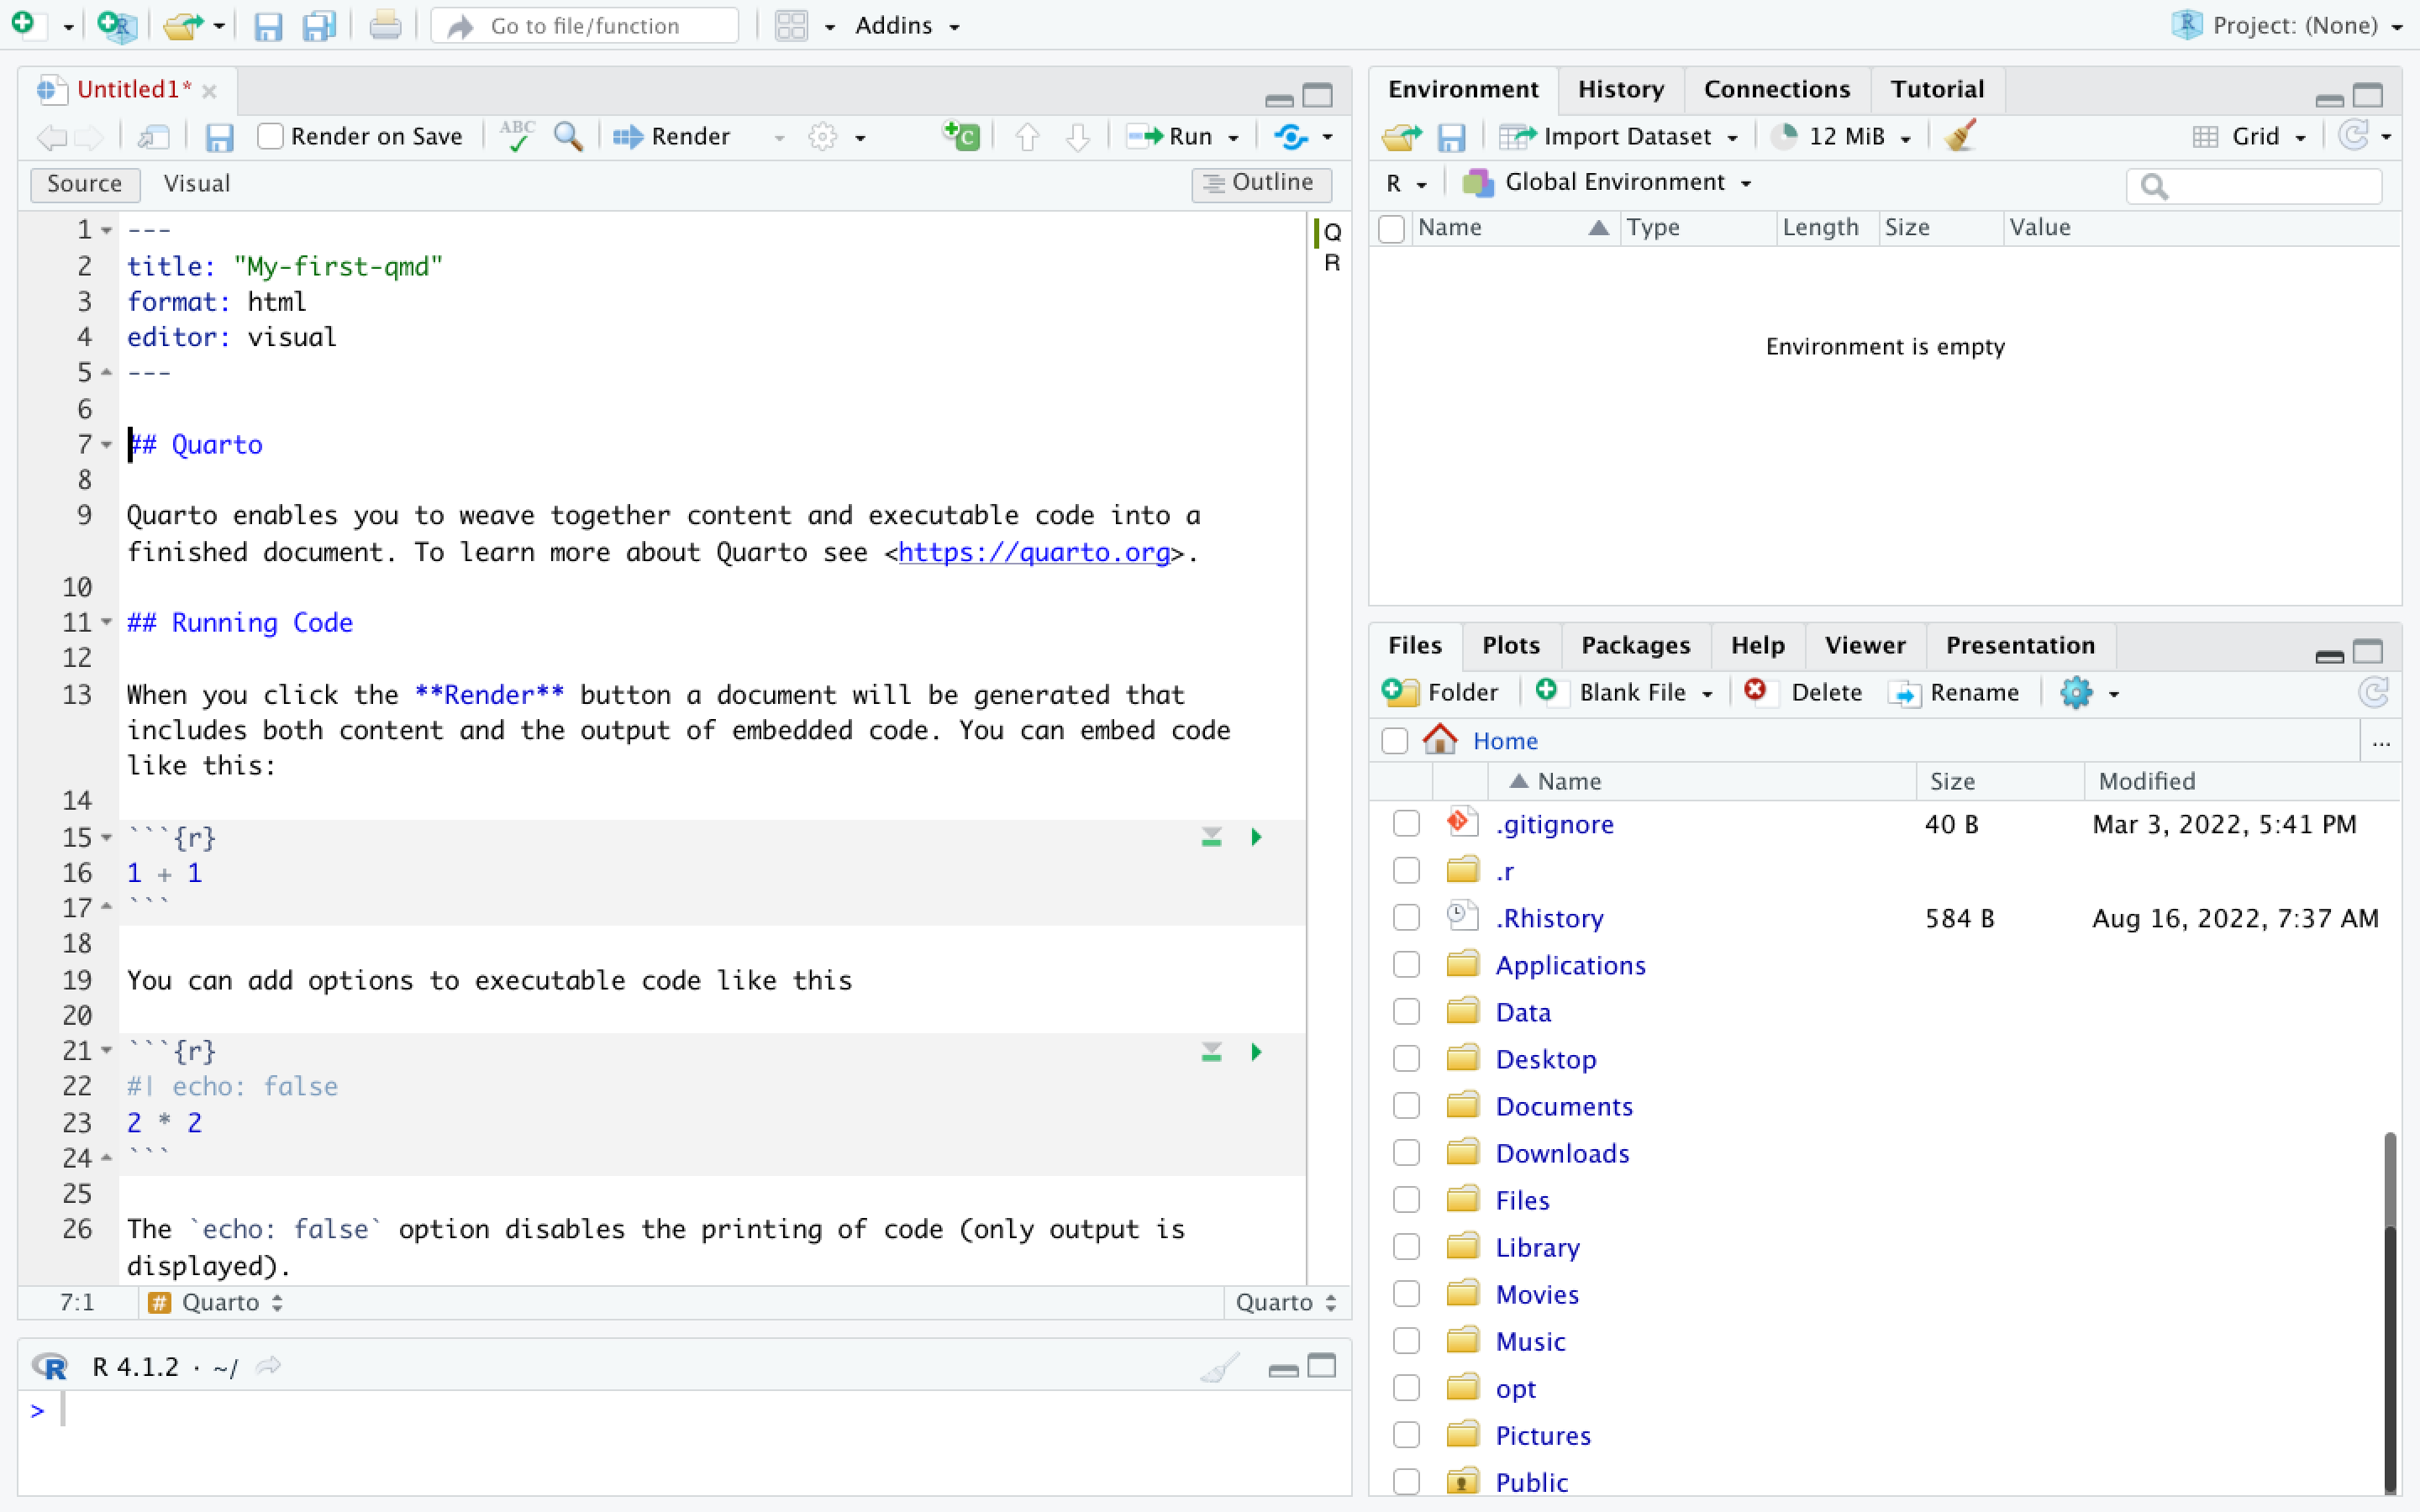
Task: Click the Files pane vertical scrollbar
Action: click(2389, 1312)
